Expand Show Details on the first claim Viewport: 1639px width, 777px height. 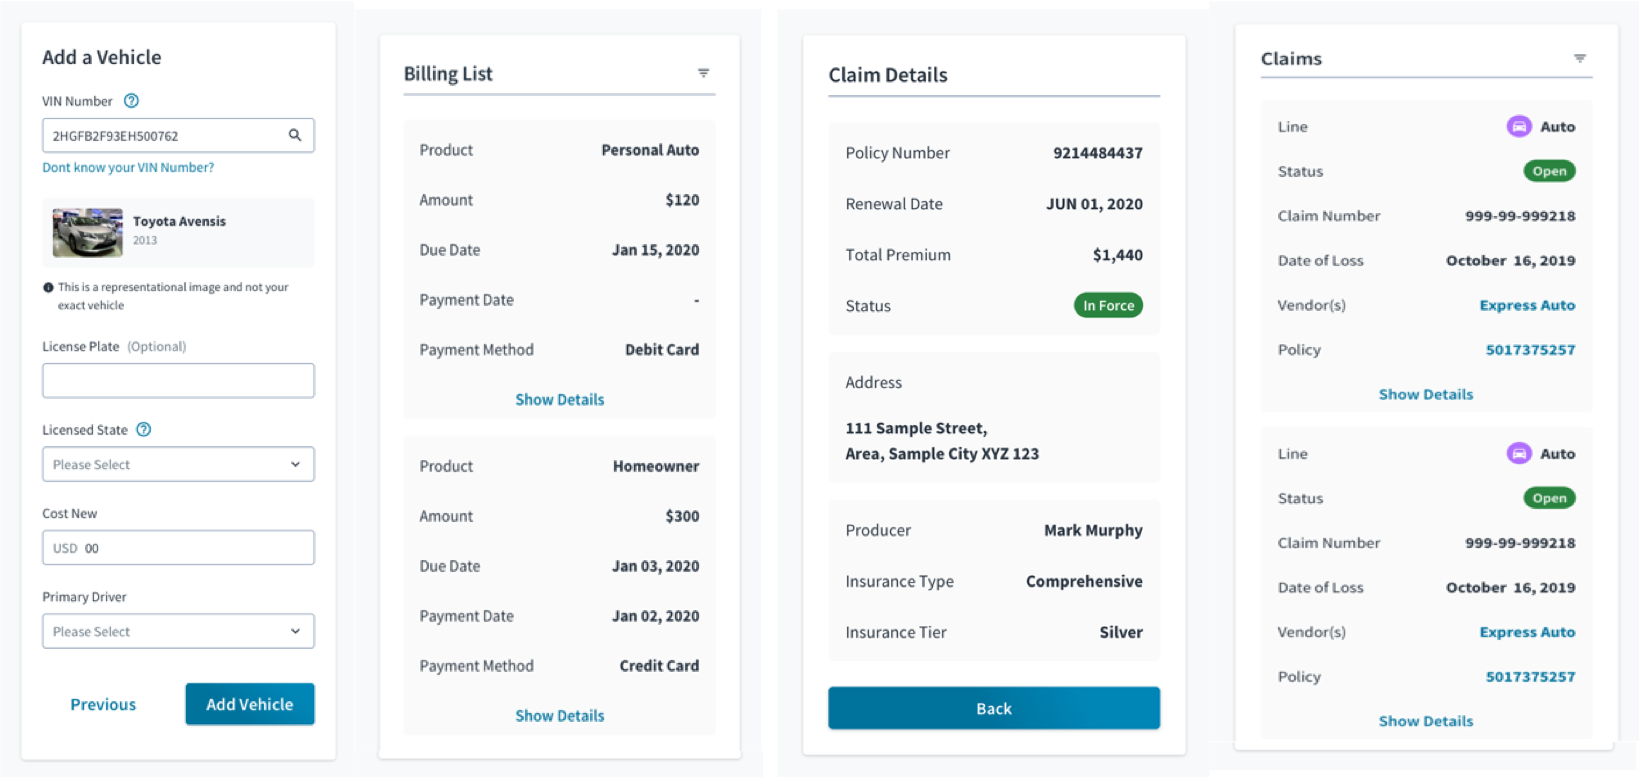pos(1426,394)
